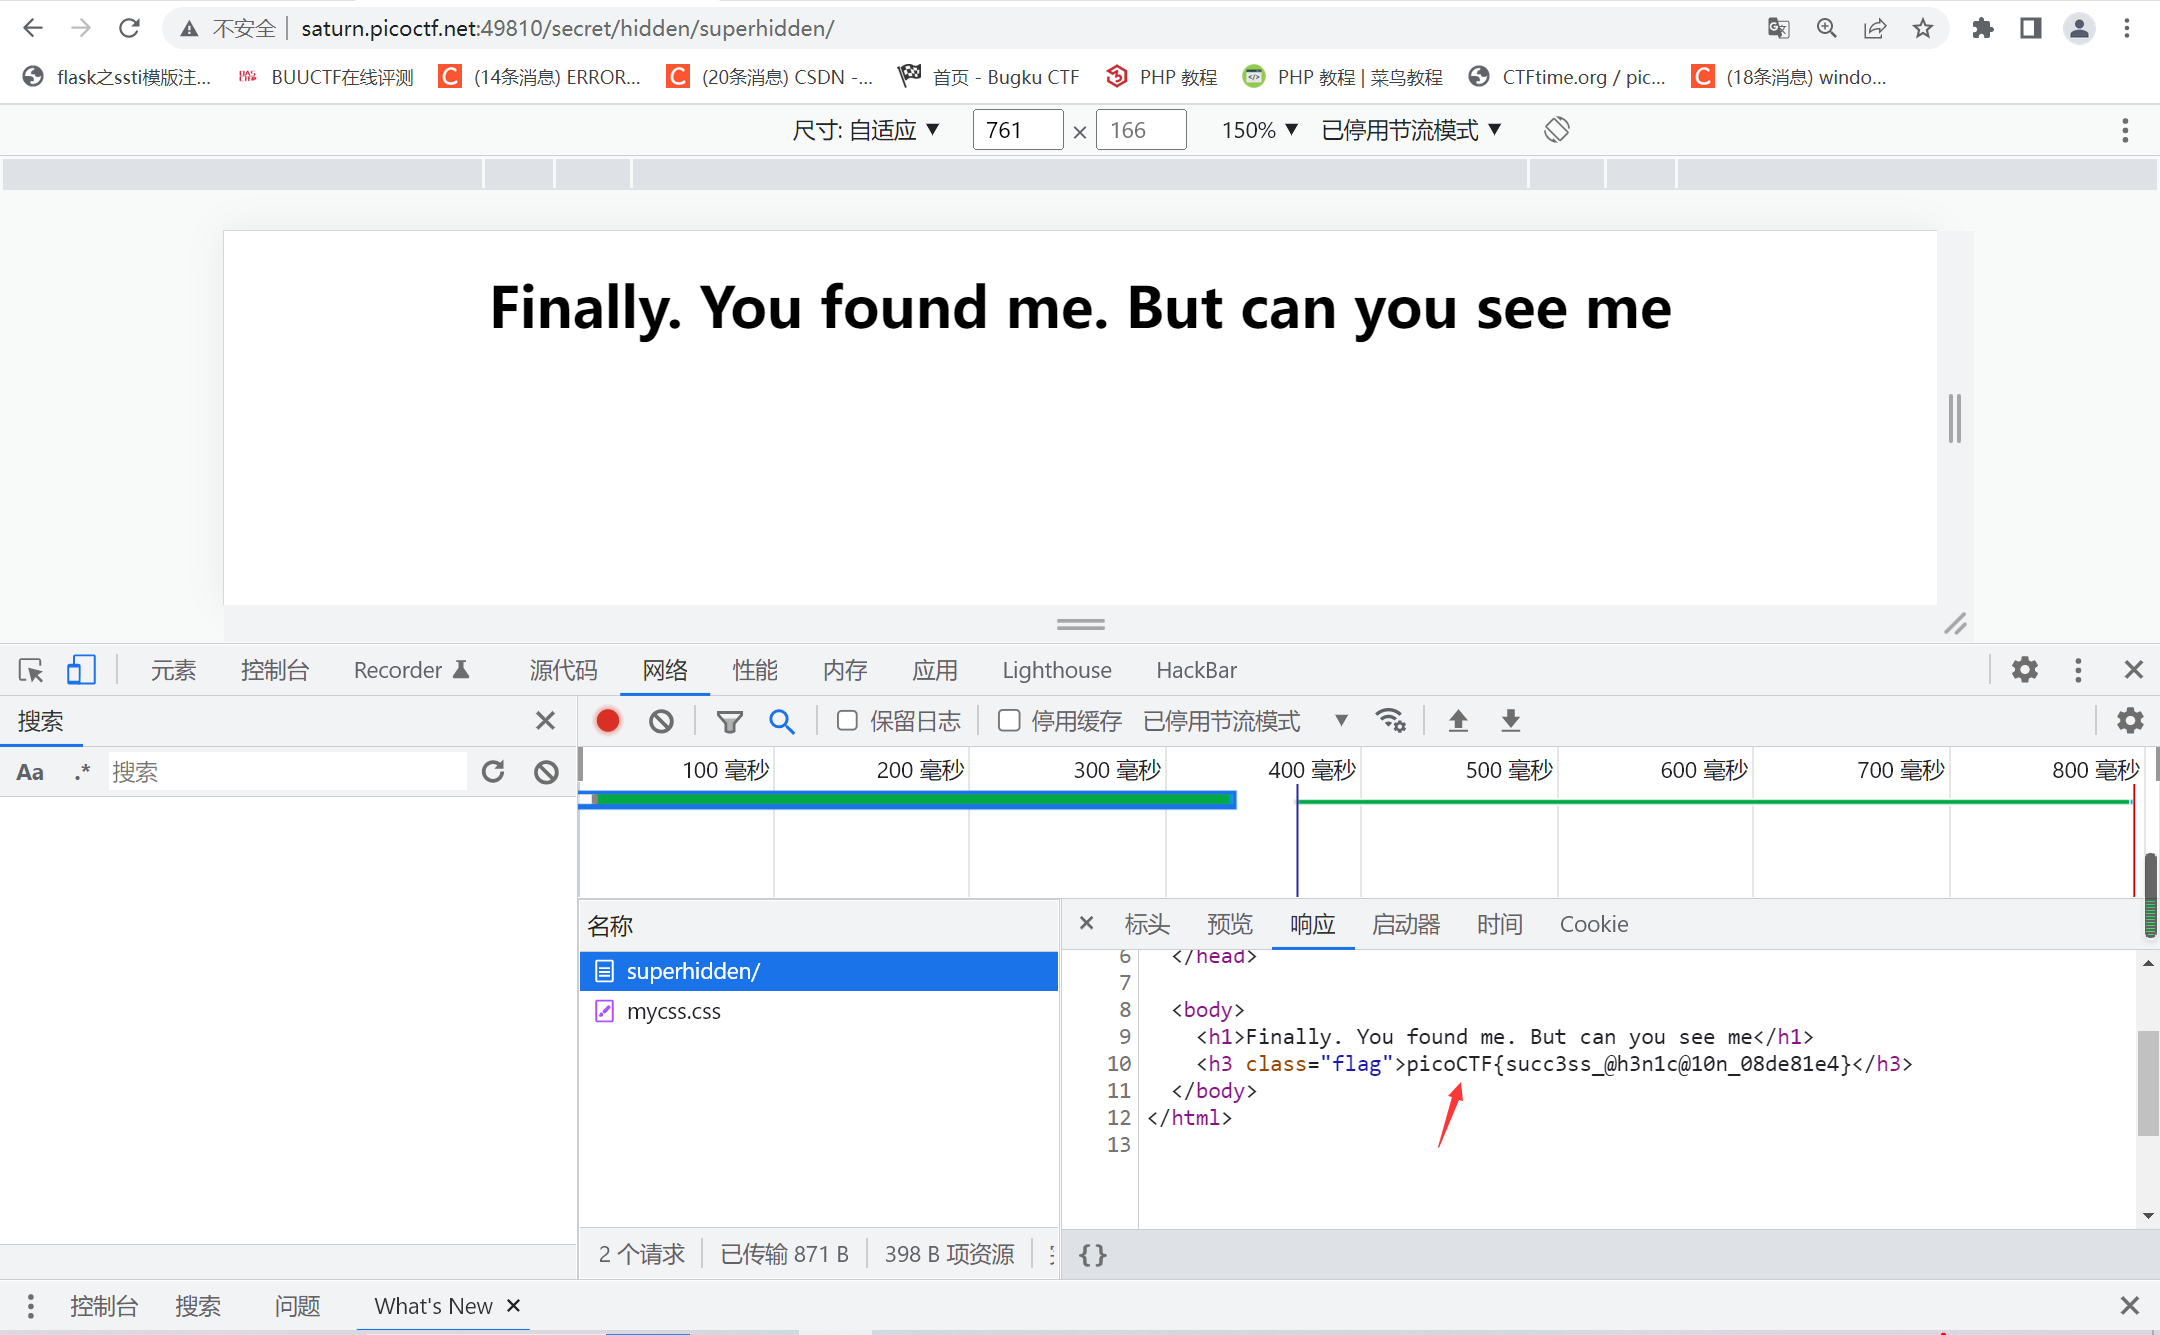
Task: Open DevTools settings gear
Action: (x=2026, y=670)
